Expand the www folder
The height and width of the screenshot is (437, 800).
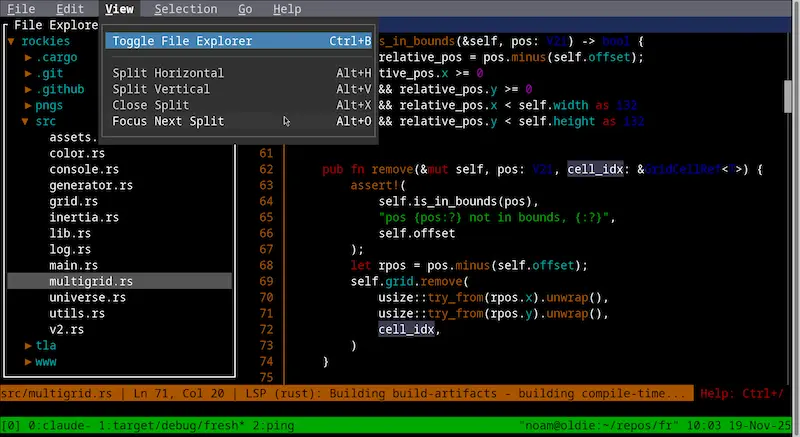tap(46, 361)
